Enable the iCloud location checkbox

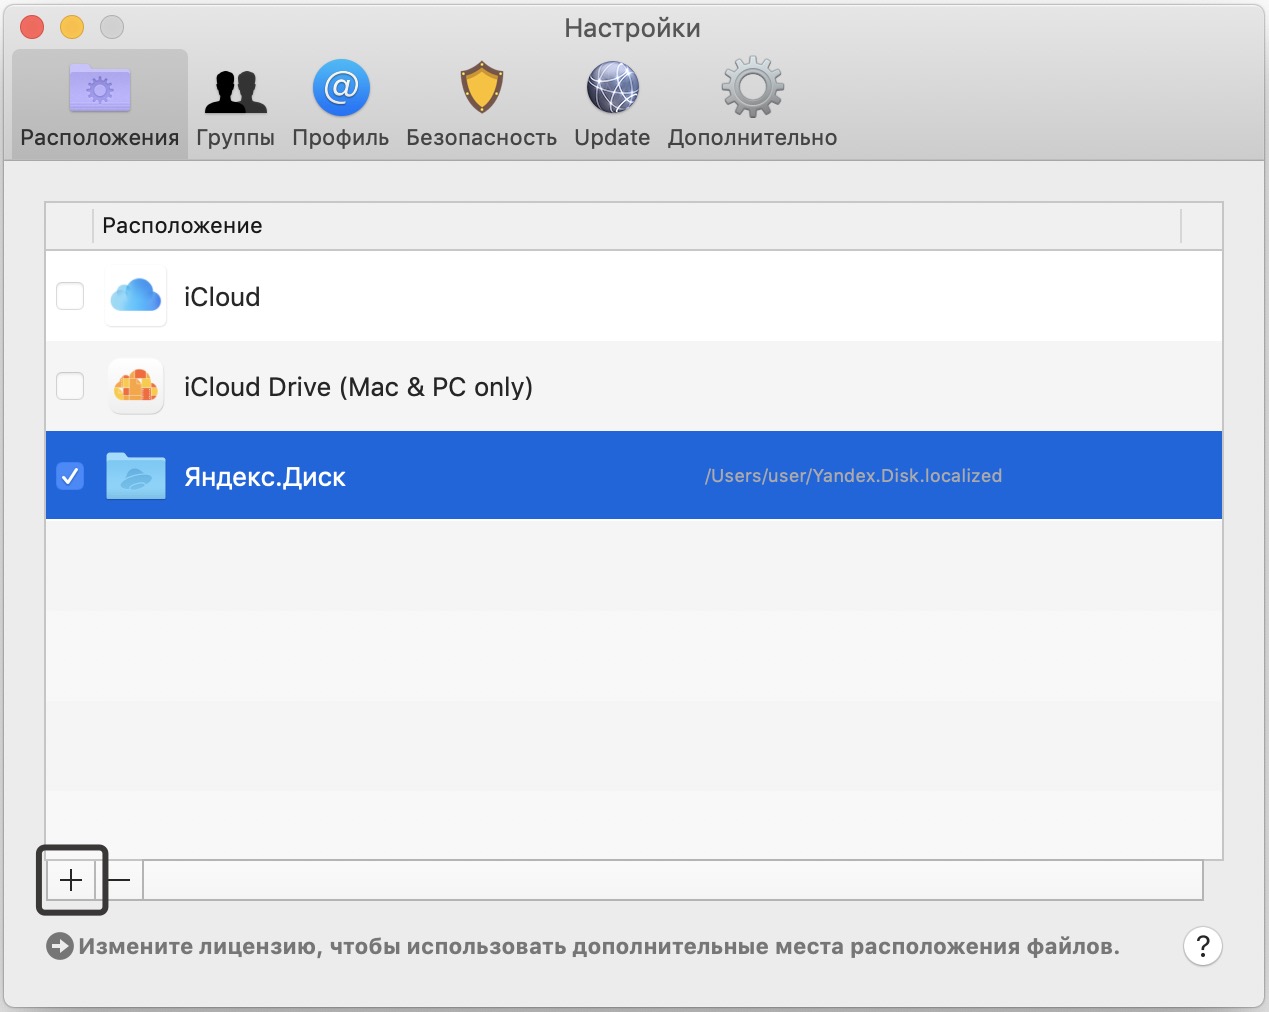click(70, 296)
